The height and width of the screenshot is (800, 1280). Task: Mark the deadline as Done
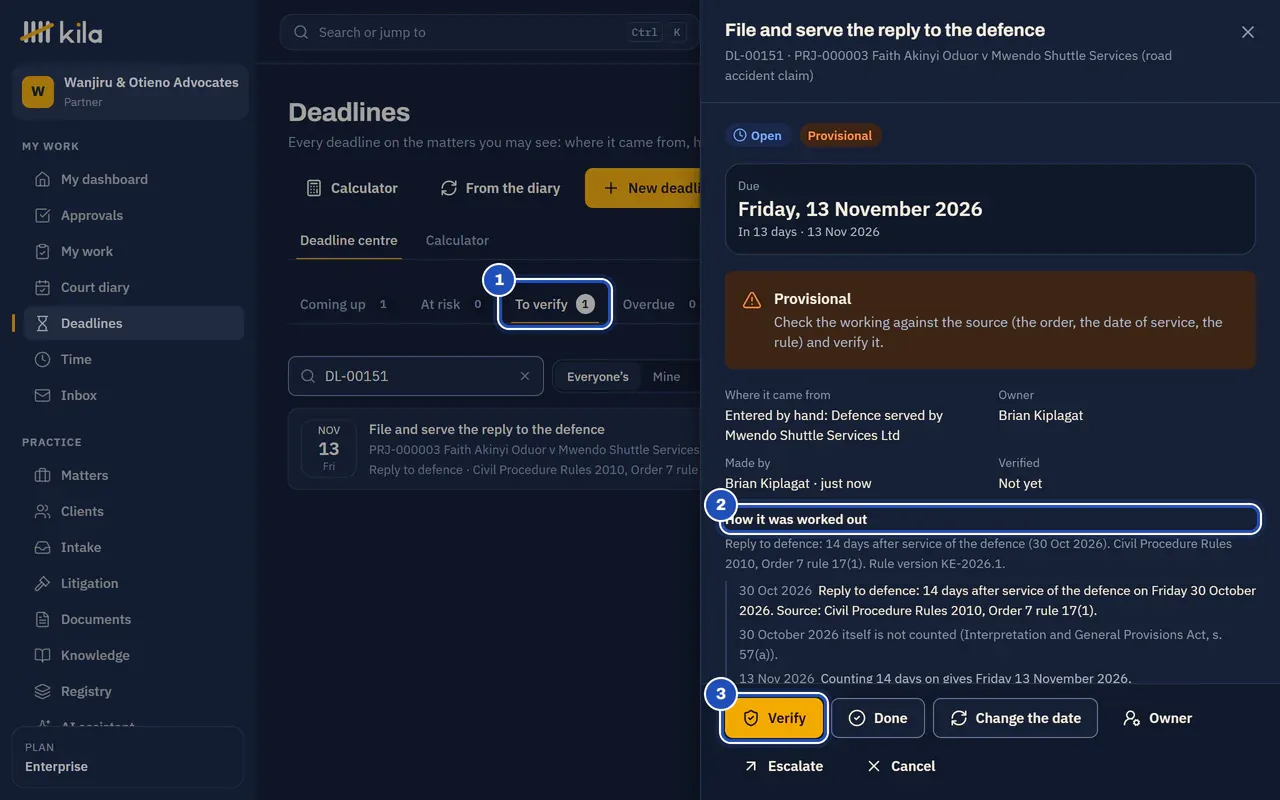(x=878, y=718)
